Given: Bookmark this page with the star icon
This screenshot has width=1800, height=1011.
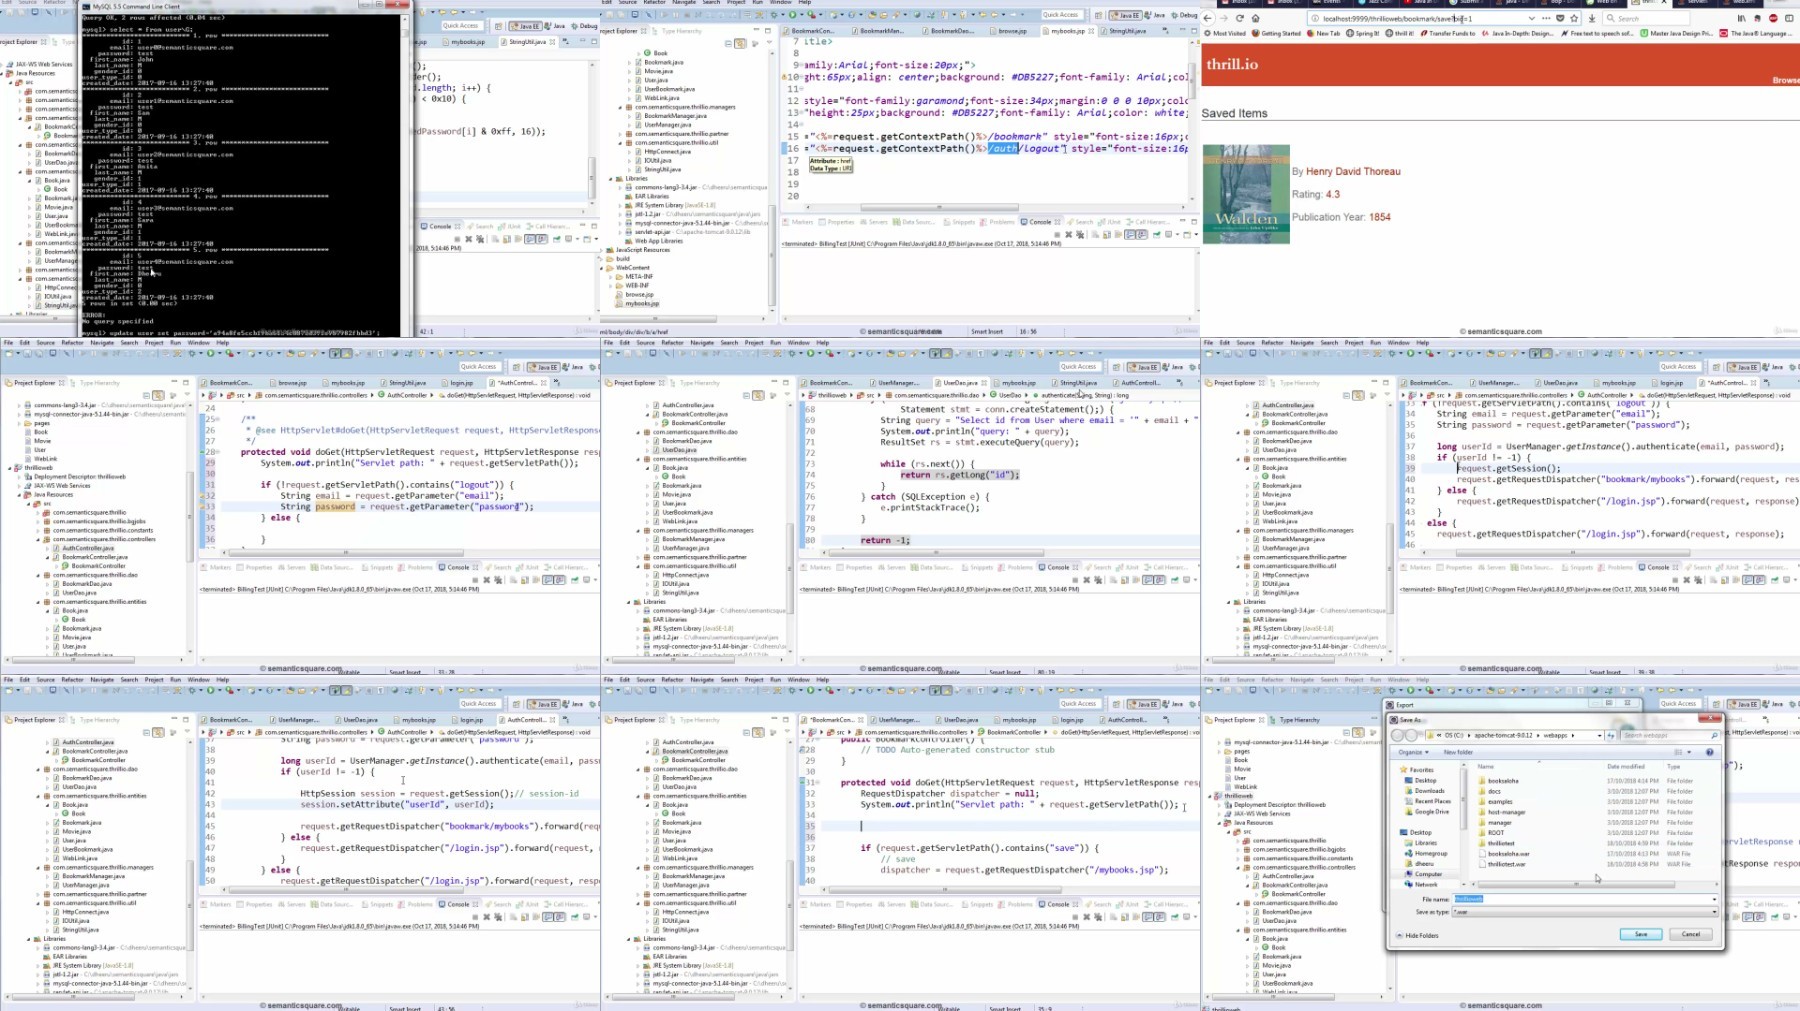Looking at the screenshot, I should pyautogui.click(x=1574, y=18).
